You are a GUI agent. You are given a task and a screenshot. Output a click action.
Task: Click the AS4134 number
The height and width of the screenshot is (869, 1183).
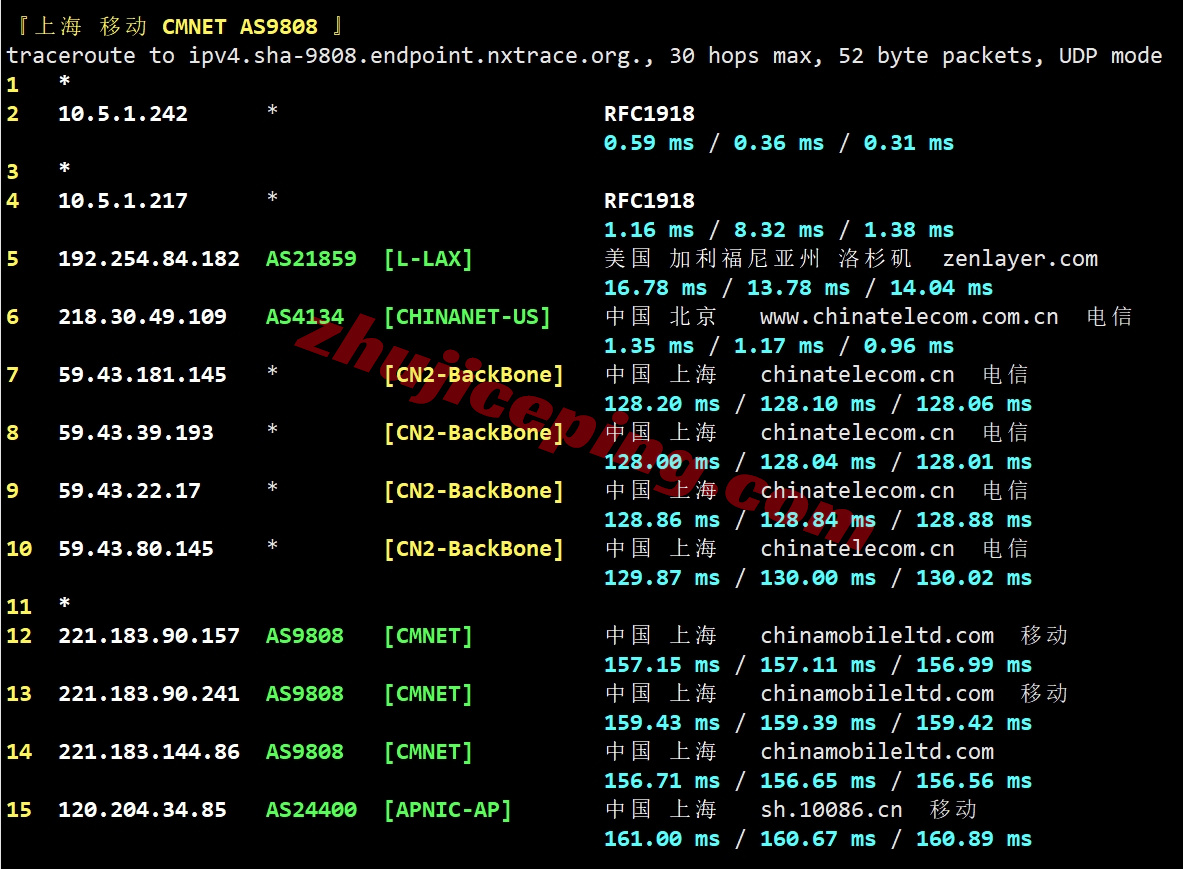[305, 317]
